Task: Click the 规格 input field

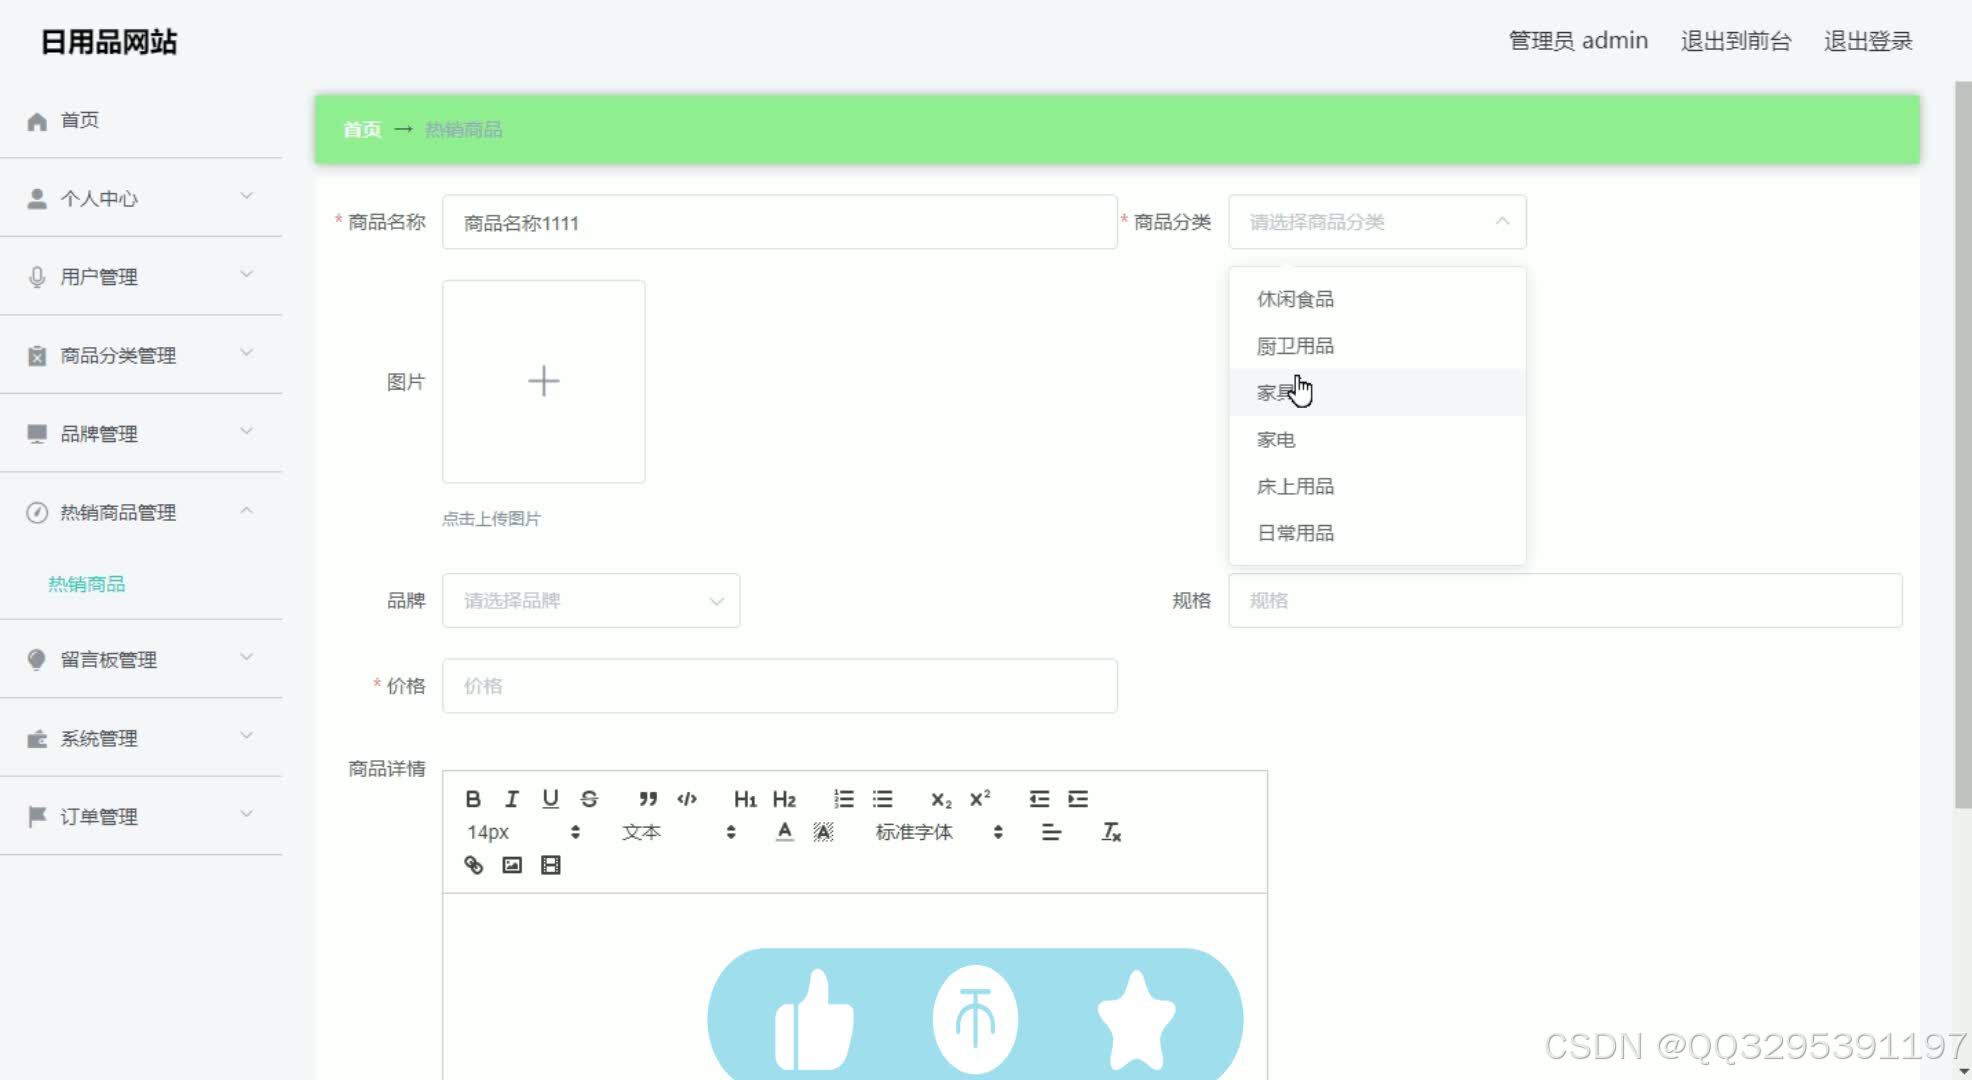Action: click(1565, 601)
